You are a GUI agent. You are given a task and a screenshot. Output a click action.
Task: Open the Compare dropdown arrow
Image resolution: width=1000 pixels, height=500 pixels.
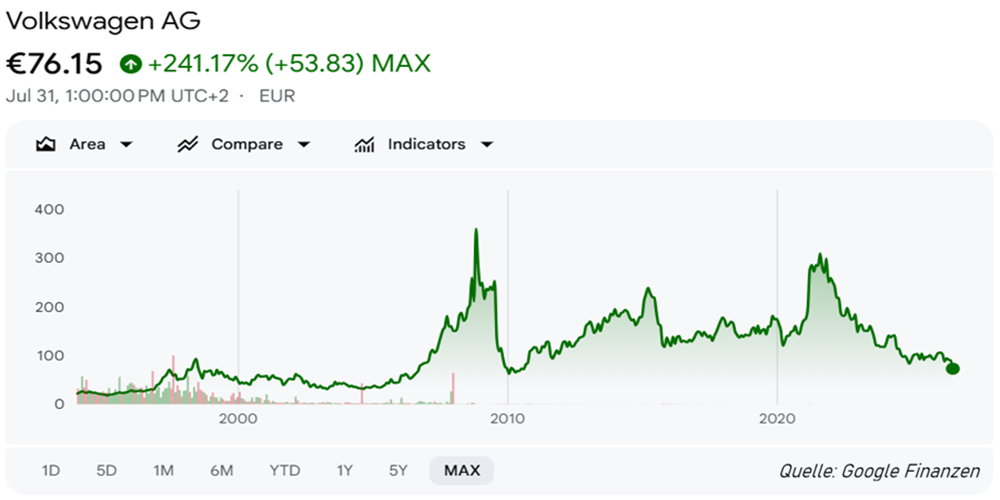tap(304, 145)
